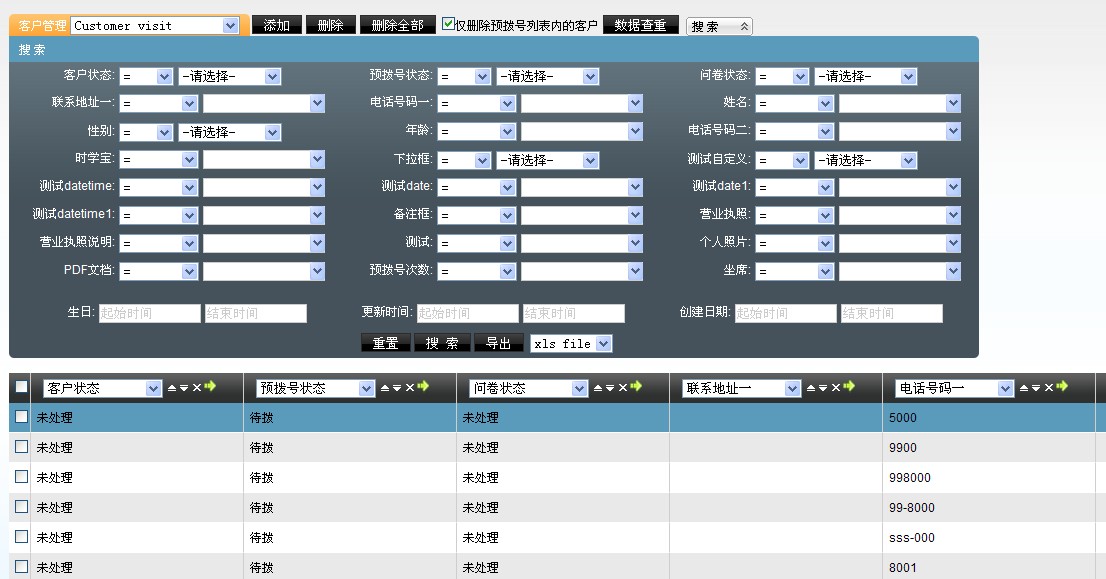Toggle 仅删除预拨号列表内的客户 checkbox
The image size is (1106, 579).
click(x=449, y=25)
